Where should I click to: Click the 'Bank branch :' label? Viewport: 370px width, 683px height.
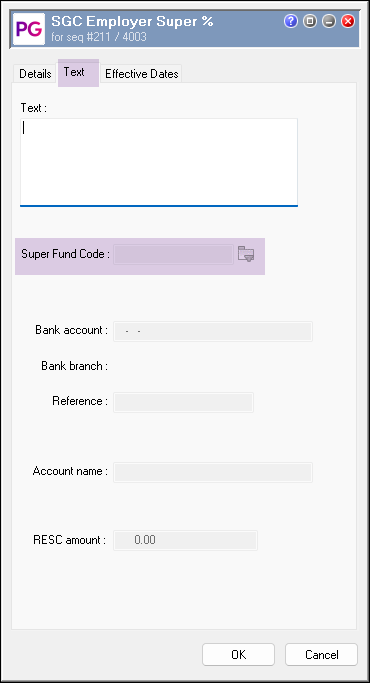75,366
